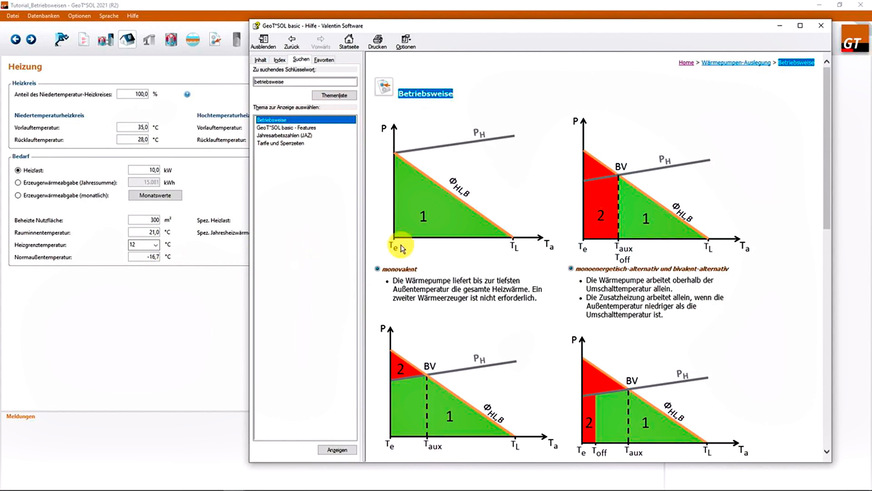Expand the Heizgrenztemperatur dropdown
The height and width of the screenshot is (491, 872).
click(x=155, y=244)
